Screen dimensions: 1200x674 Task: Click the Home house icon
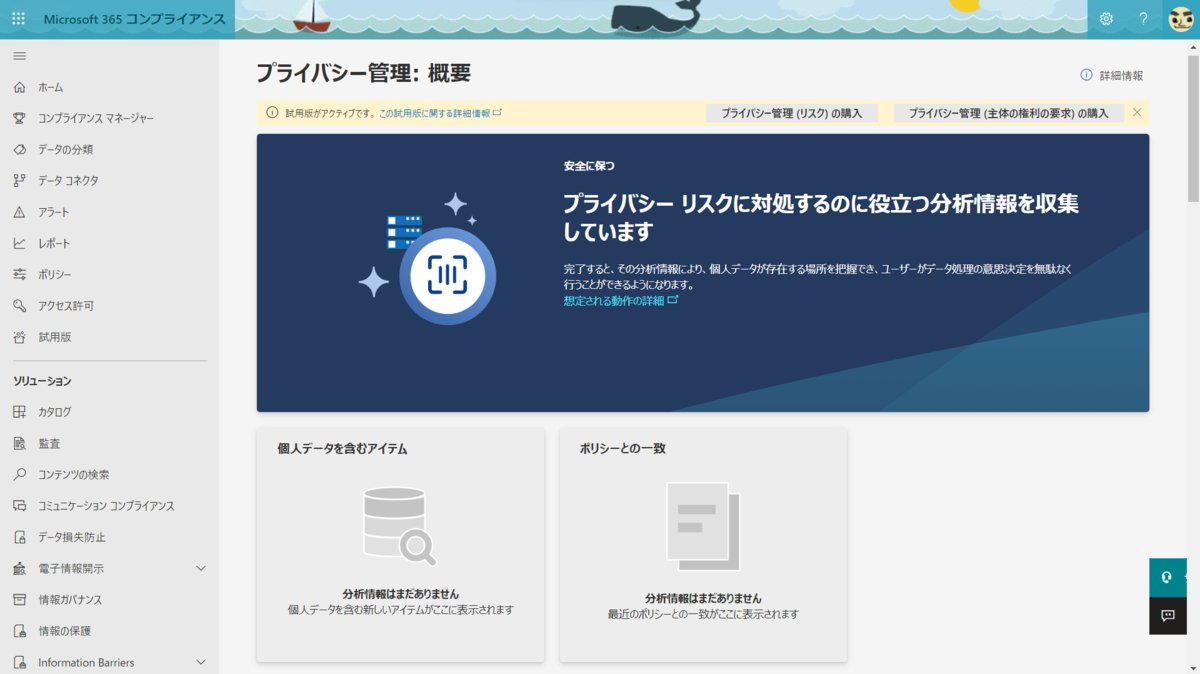(x=19, y=87)
